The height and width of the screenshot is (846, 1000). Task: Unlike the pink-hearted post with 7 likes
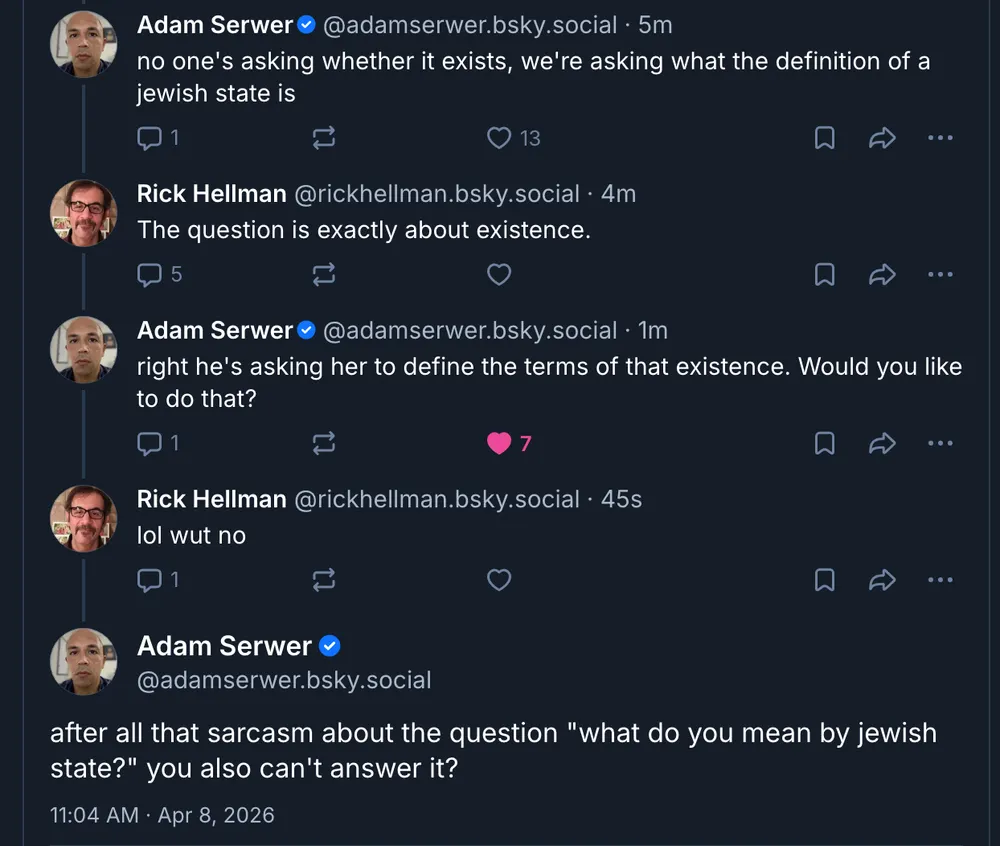coord(499,442)
